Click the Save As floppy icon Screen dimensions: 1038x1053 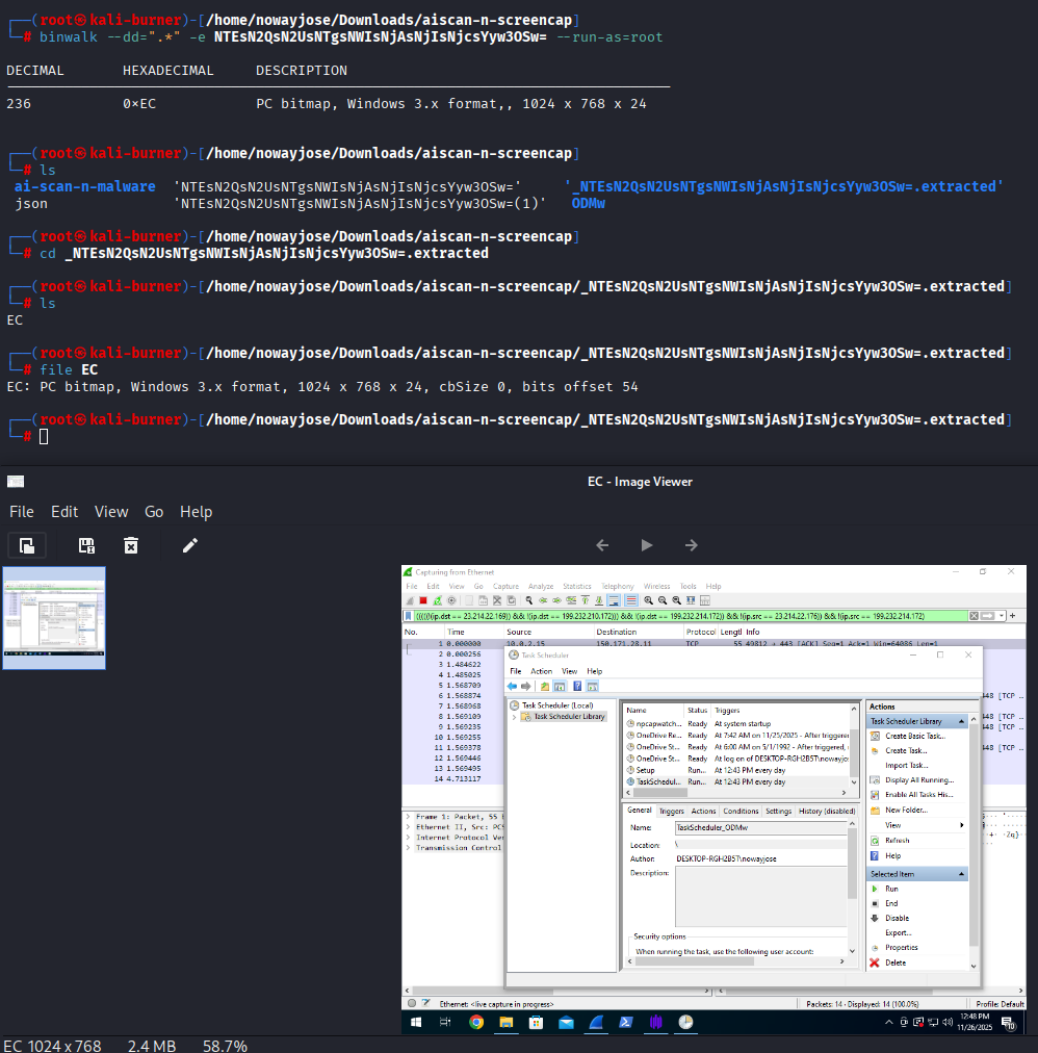point(87,545)
